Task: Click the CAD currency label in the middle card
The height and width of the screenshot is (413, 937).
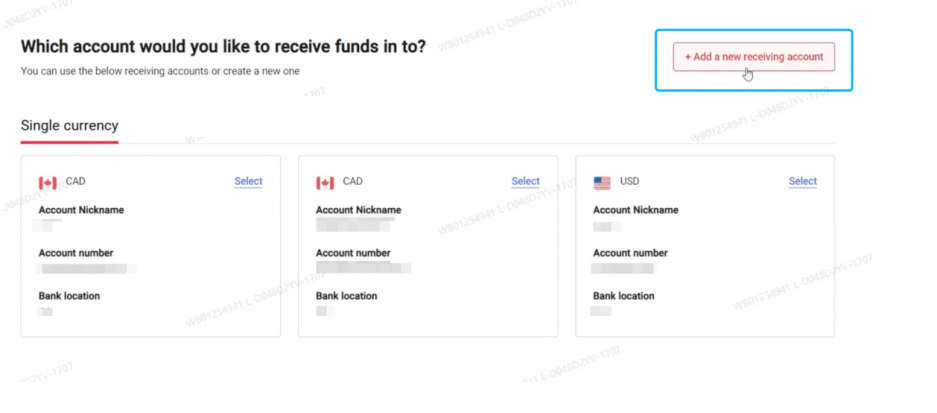Action: pos(353,182)
